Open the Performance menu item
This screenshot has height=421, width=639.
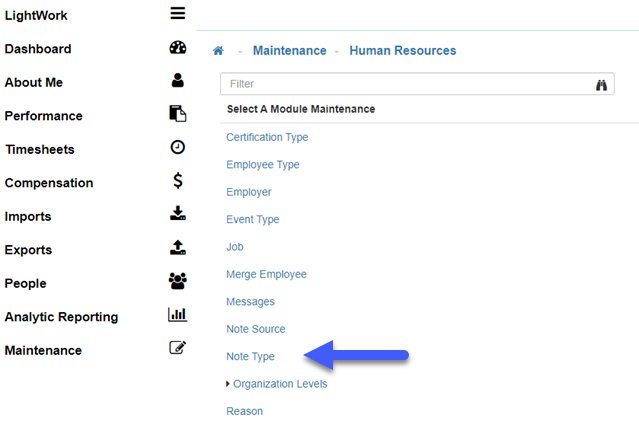click(x=43, y=116)
